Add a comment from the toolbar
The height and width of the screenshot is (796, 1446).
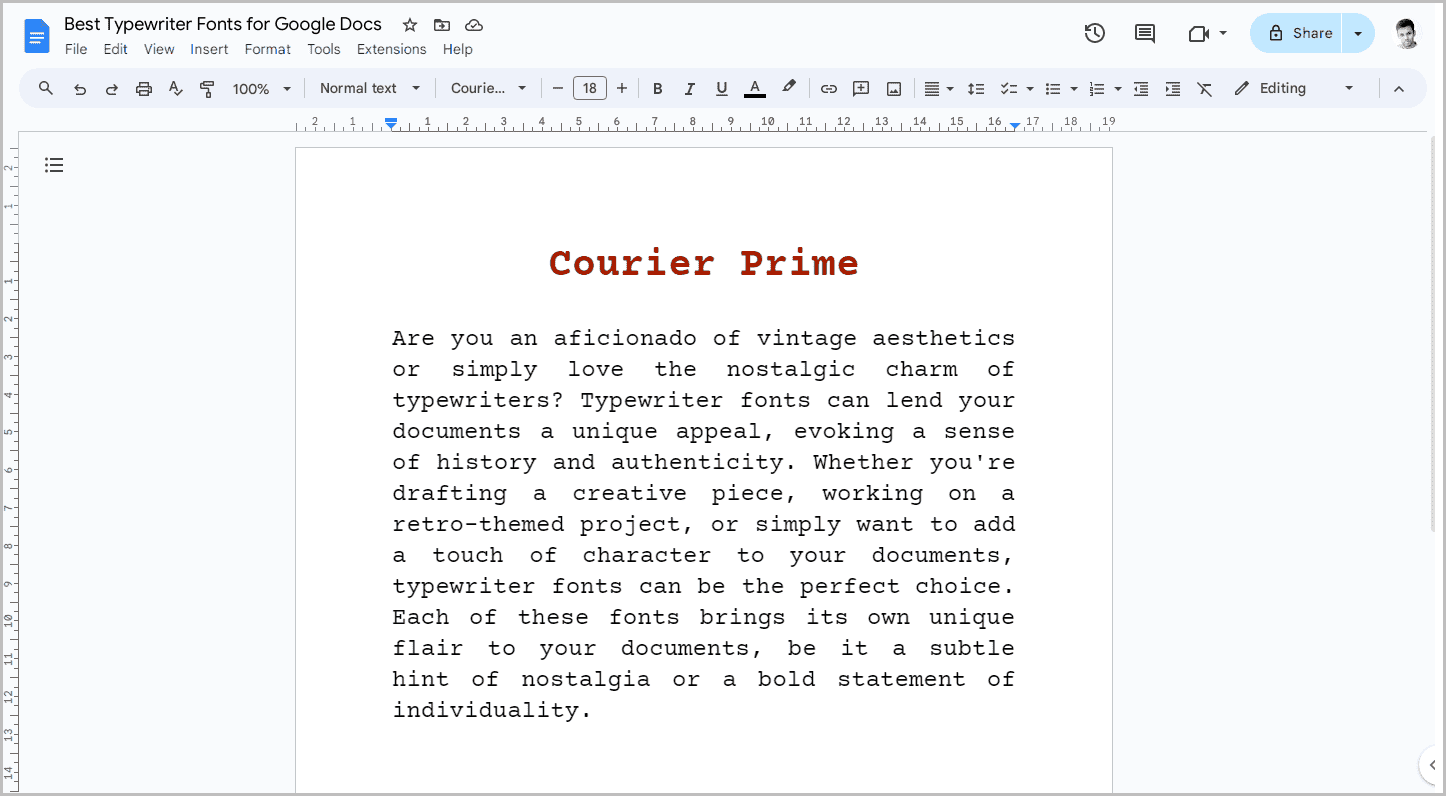click(861, 89)
